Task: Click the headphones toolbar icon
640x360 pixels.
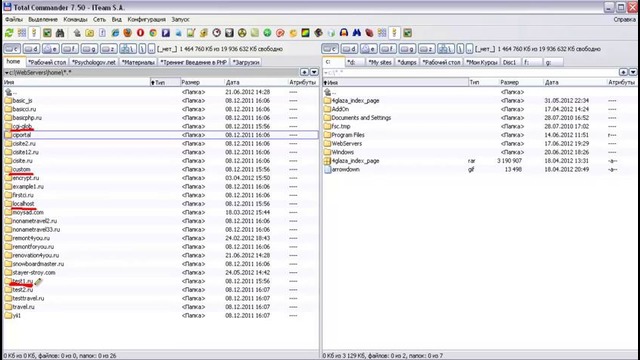Action: click(344, 33)
